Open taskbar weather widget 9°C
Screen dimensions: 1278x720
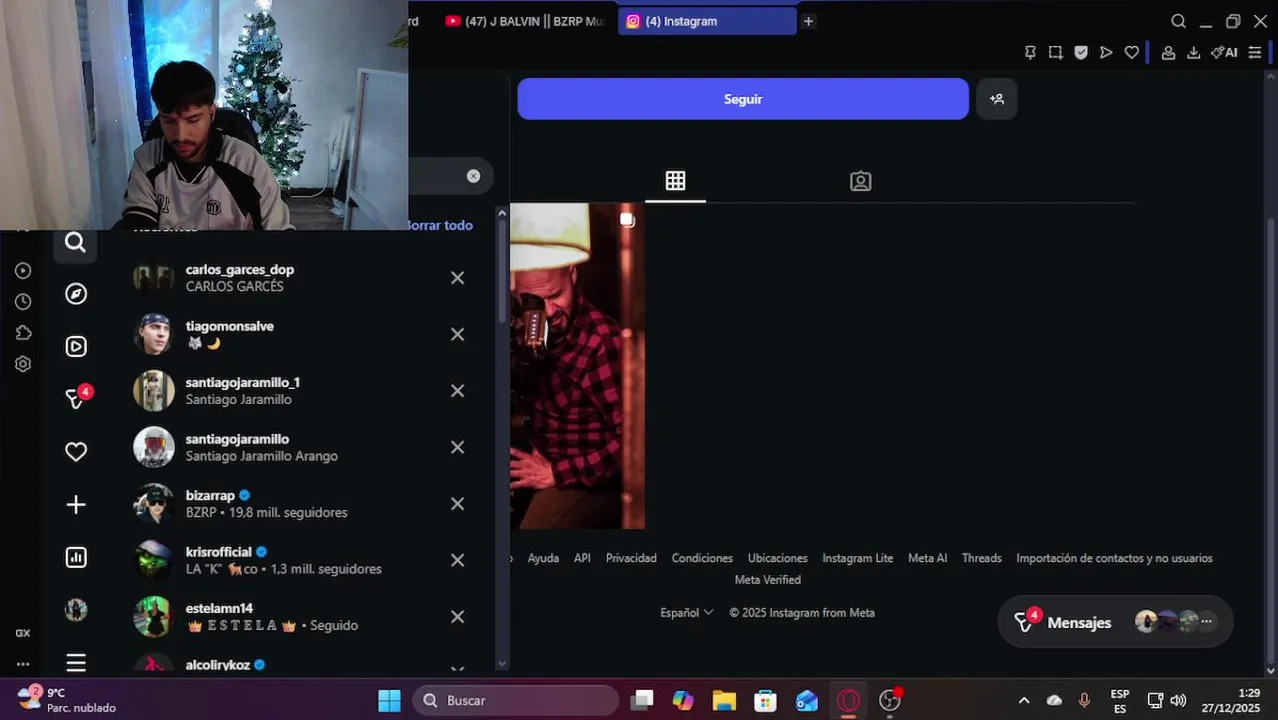(x=68, y=700)
